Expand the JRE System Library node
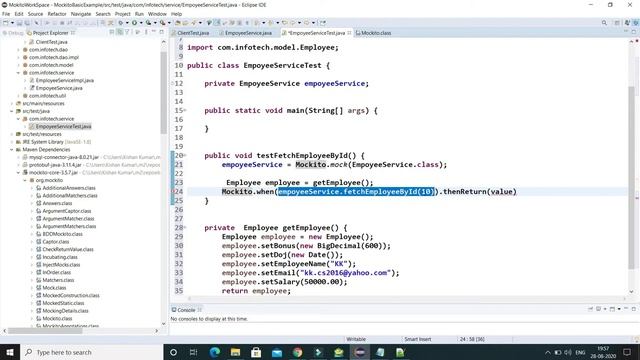 tap(12, 142)
